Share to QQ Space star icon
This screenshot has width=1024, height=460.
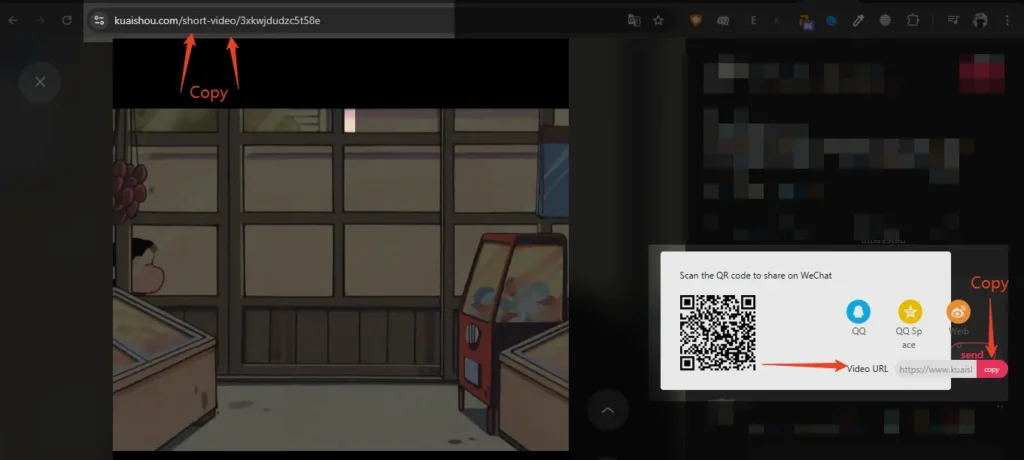tap(909, 312)
